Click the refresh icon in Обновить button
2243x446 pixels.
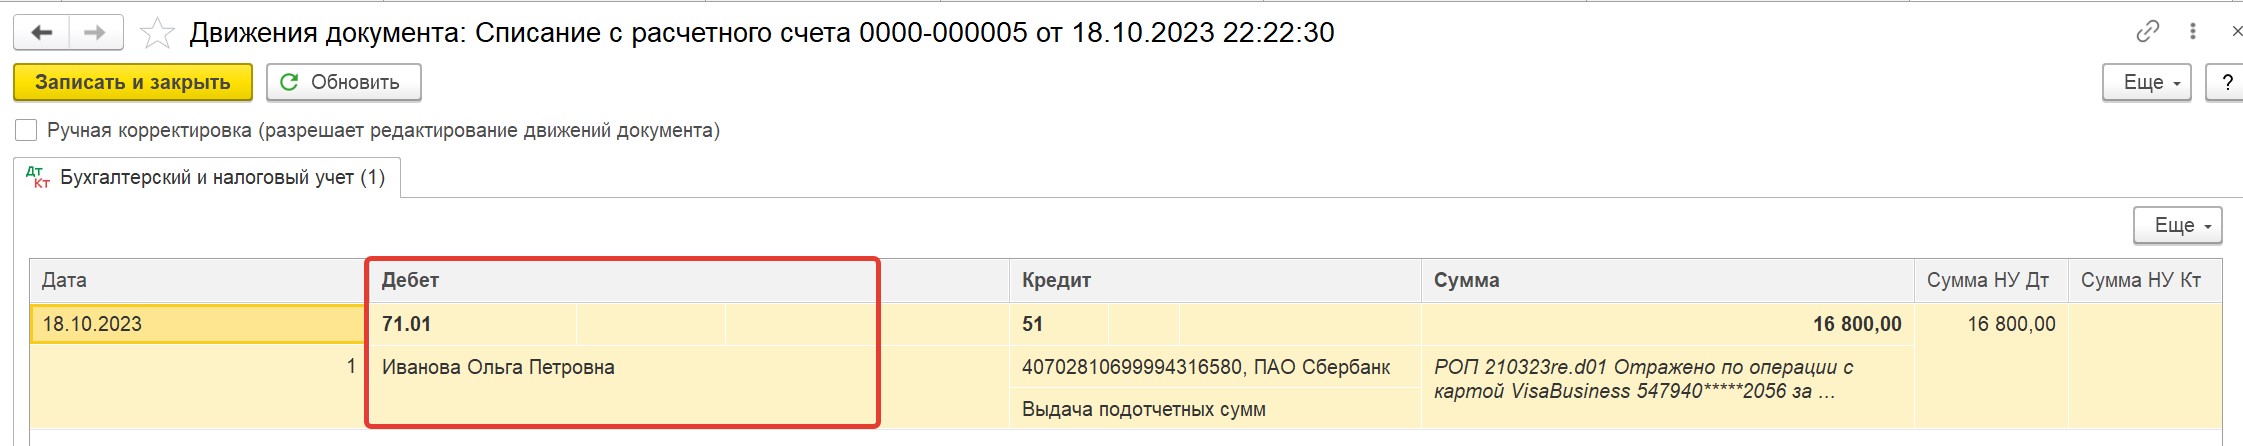click(x=289, y=82)
